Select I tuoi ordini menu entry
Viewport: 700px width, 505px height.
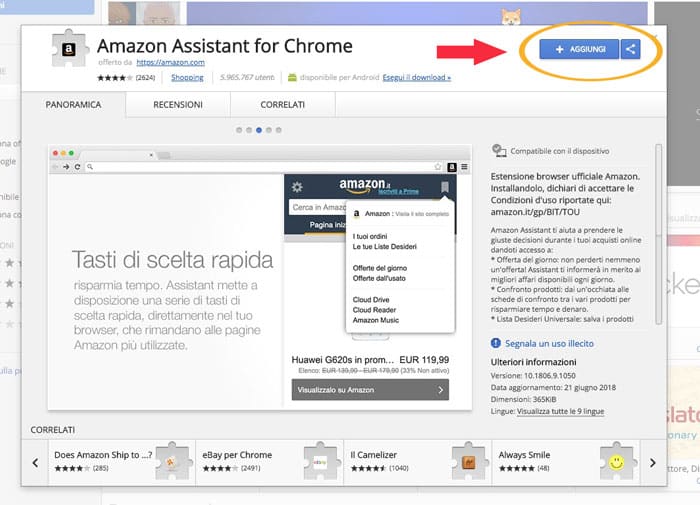[370, 236]
